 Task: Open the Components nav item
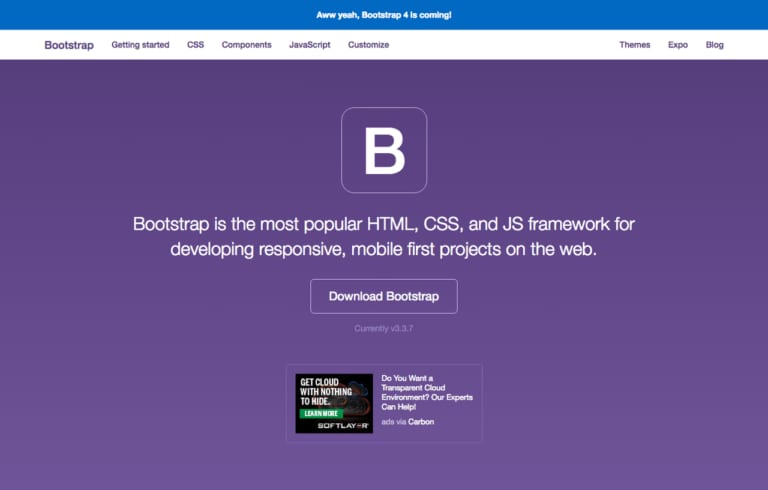pyautogui.click(x=246, y=45)
